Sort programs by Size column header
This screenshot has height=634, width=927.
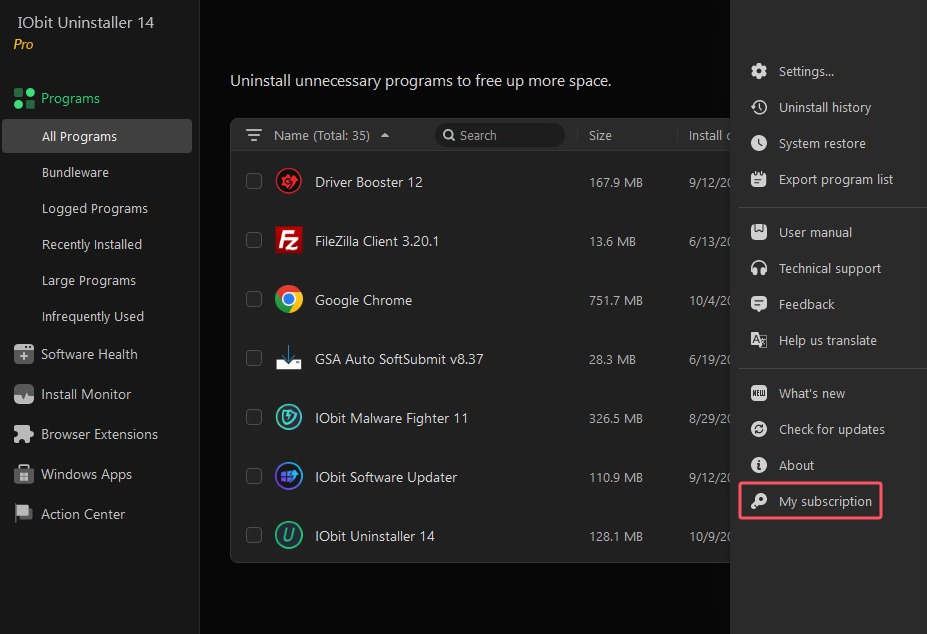(x=600, y=135)
